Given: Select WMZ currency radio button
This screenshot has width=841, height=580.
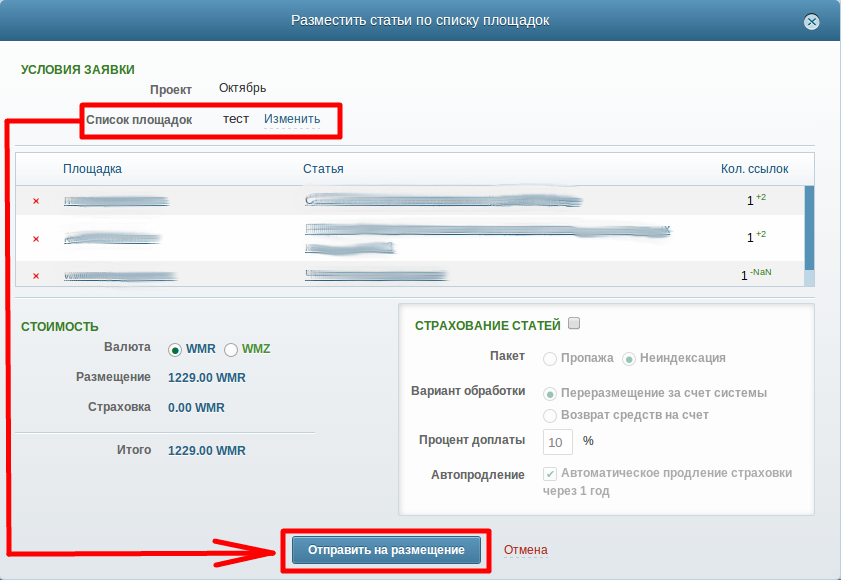Looking at the screenshot, I should [231, 350].
